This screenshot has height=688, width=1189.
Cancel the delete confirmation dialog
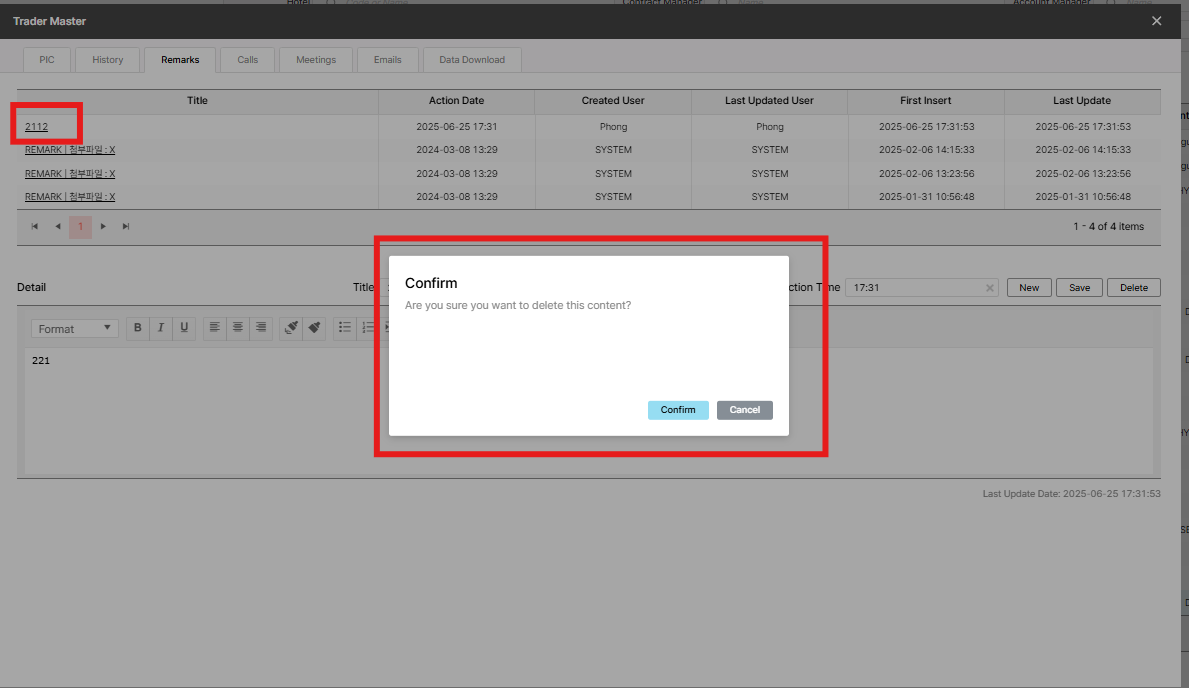pyautogui.click(x=745, y=410)
